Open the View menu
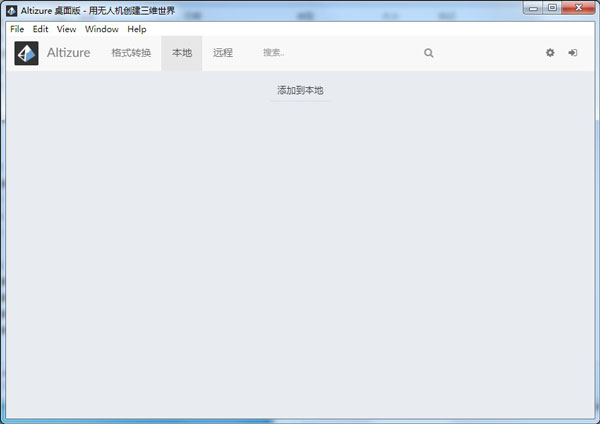600x424 pixels. click(66, 29)
